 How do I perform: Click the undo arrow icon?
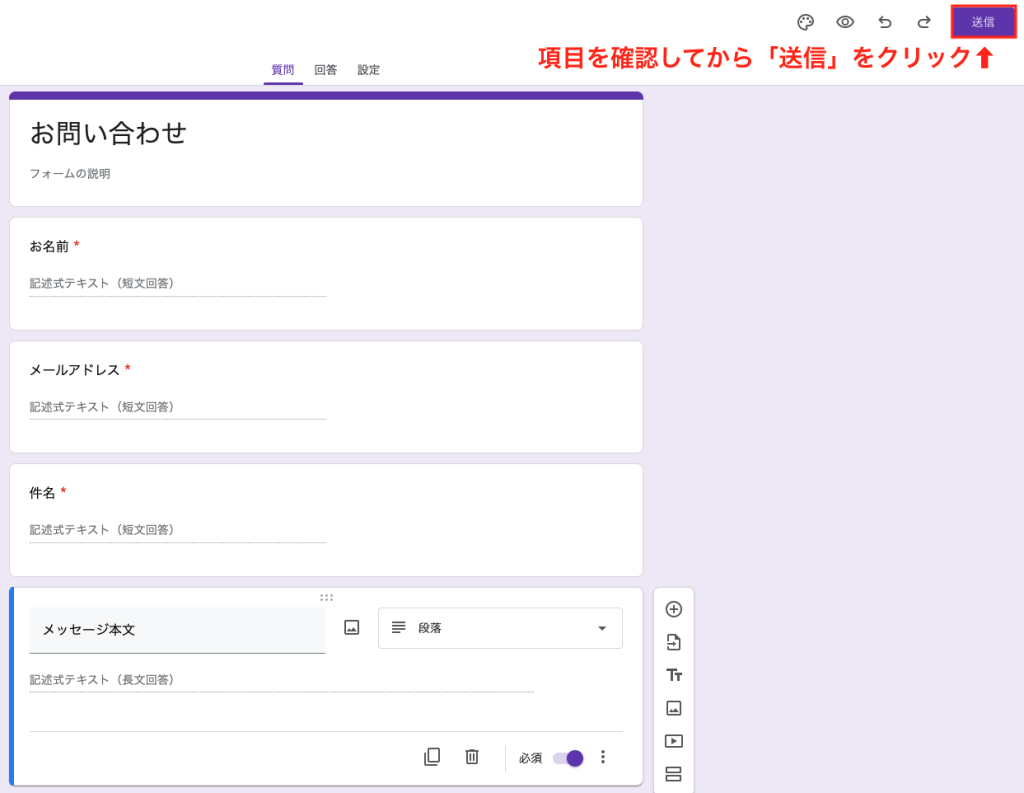(x=884, y=22)
